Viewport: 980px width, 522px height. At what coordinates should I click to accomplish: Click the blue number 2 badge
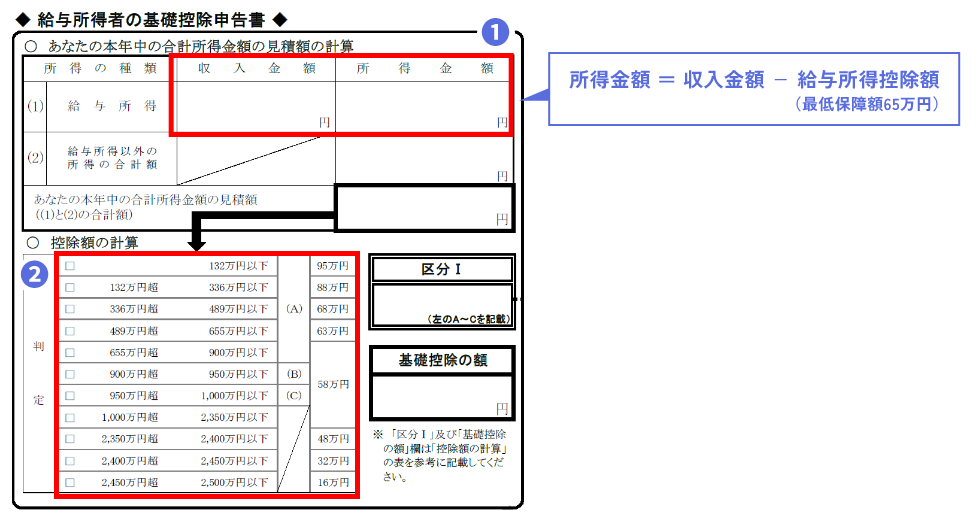36,273
